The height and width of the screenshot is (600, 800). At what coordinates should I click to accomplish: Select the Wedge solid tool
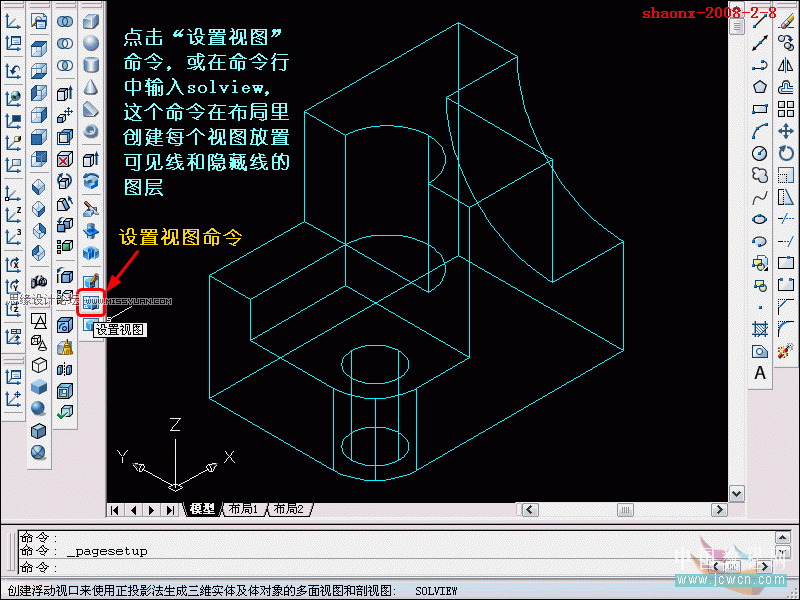tap(91, 109)
